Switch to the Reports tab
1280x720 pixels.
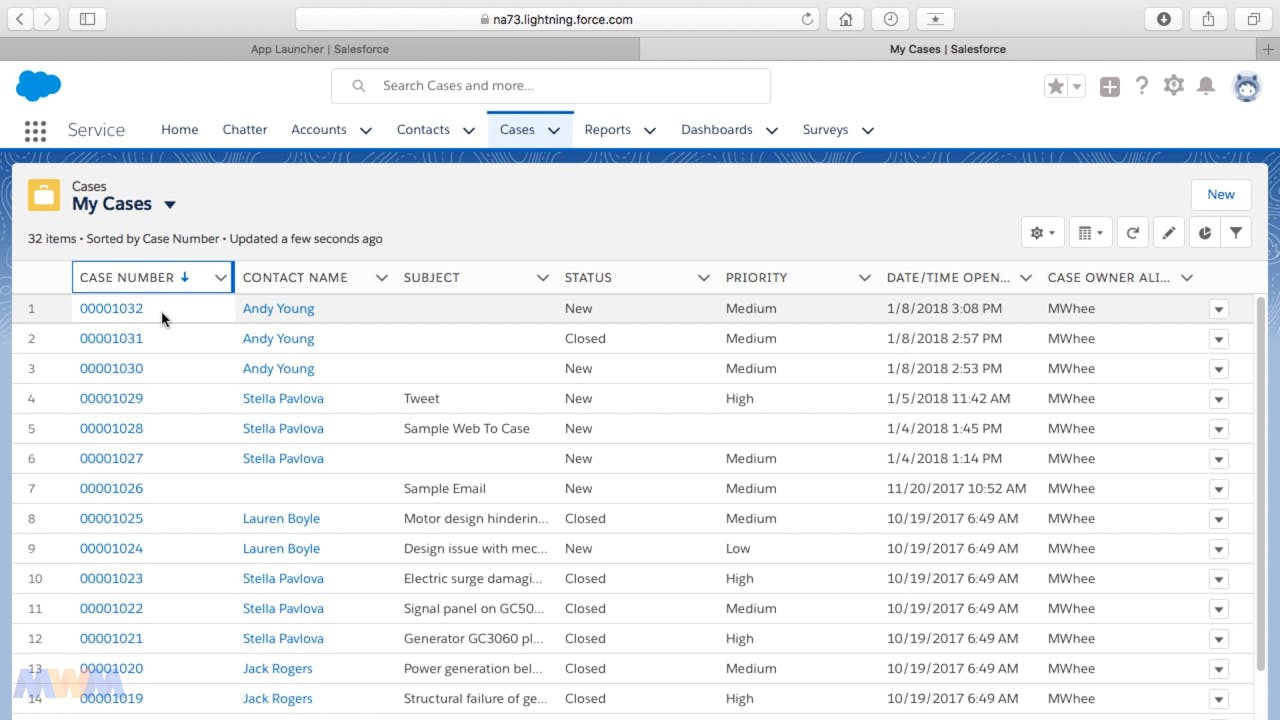tap(607, 130)
